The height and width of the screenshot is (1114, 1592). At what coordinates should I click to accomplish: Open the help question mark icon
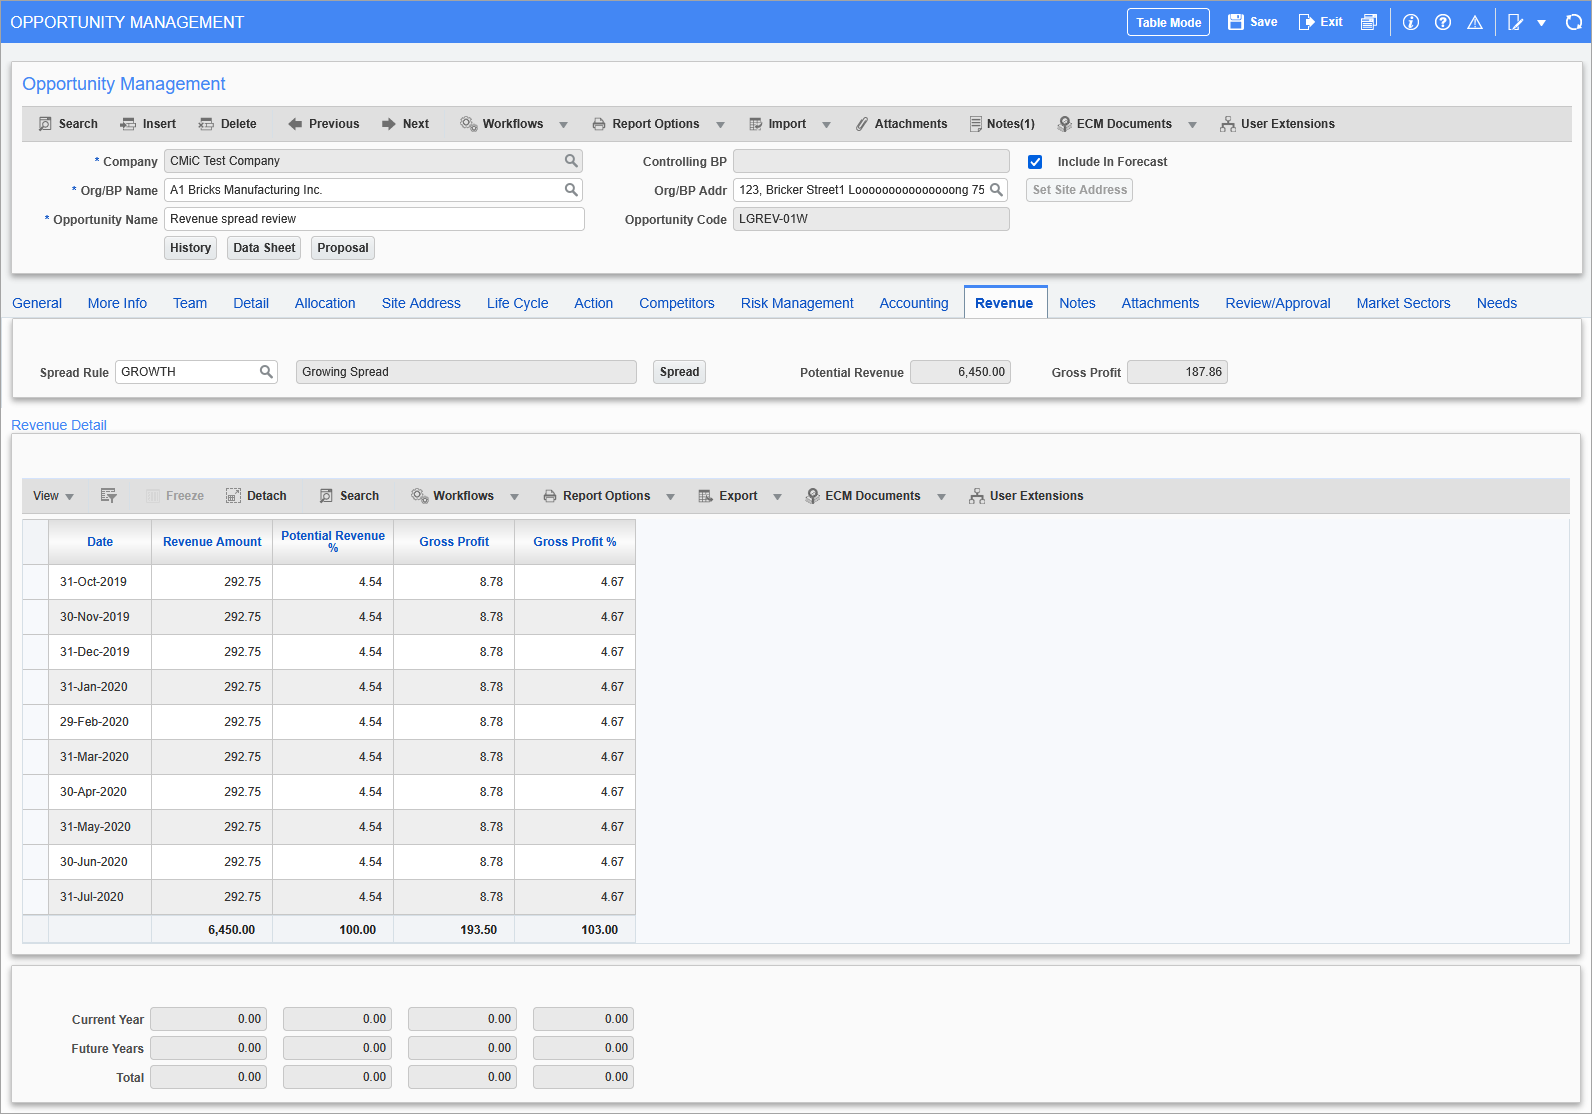[1443, 22]
